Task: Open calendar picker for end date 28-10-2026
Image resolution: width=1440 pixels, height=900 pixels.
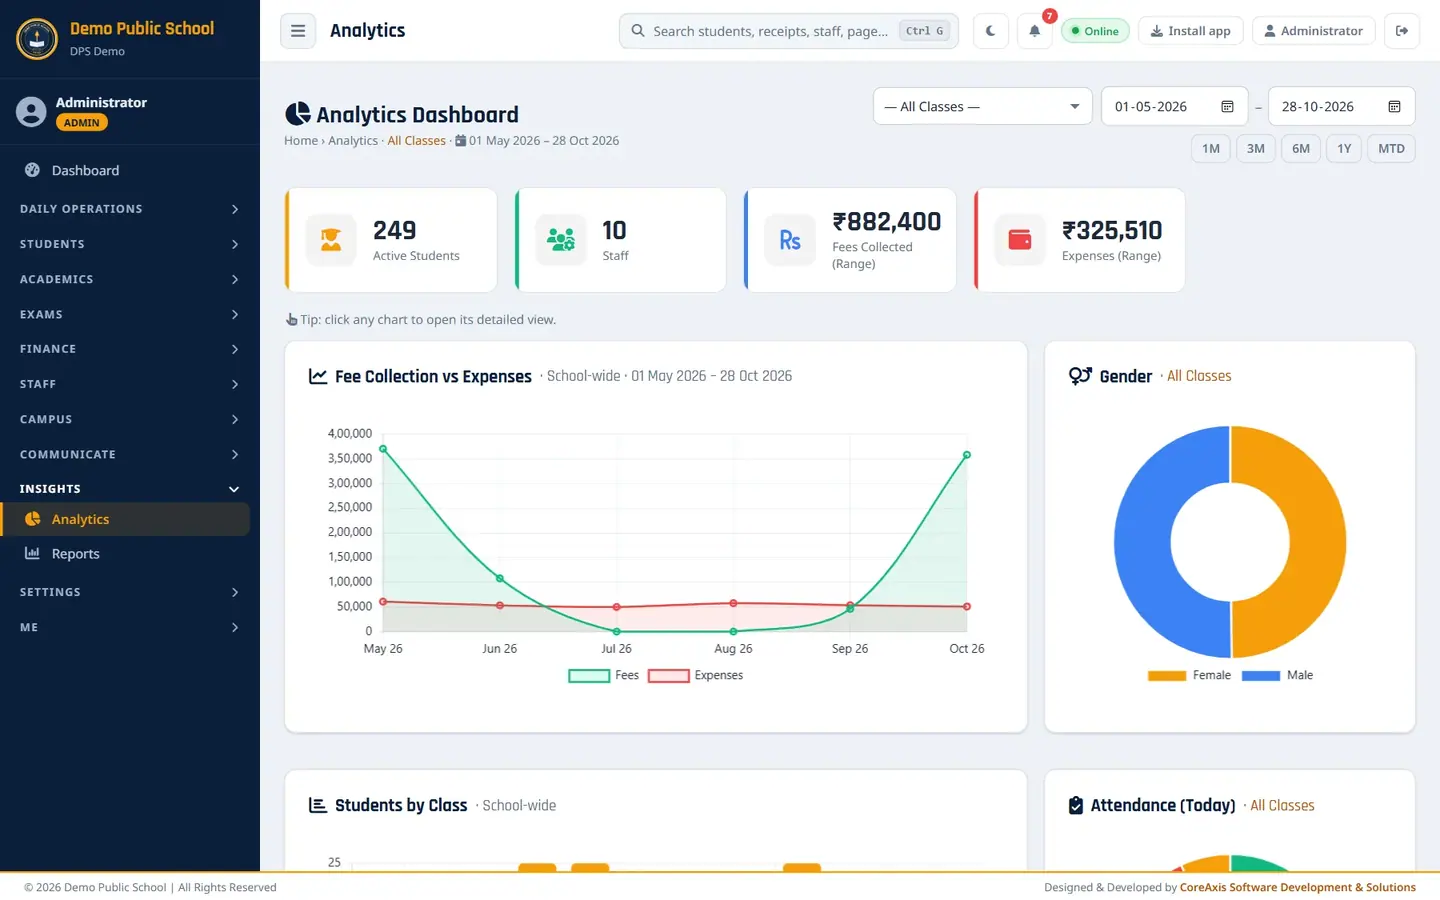Action: point(1394,107)
